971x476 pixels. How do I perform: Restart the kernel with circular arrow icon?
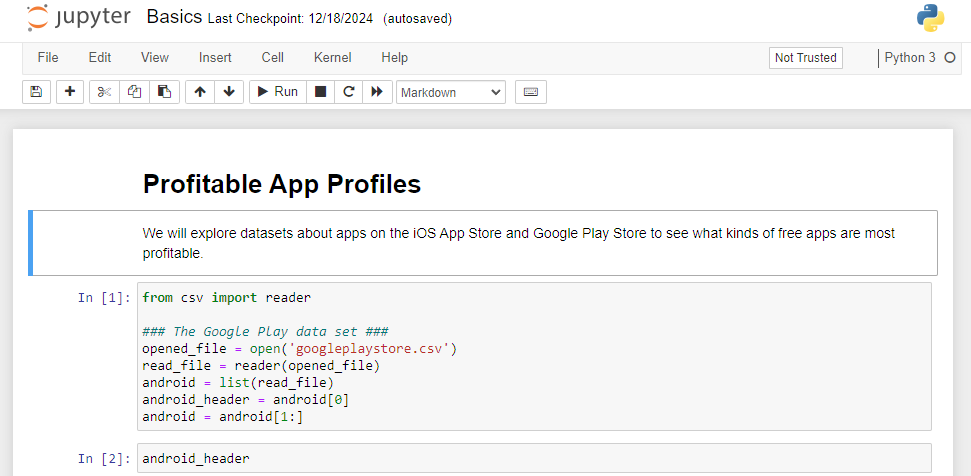click(348, 92)
